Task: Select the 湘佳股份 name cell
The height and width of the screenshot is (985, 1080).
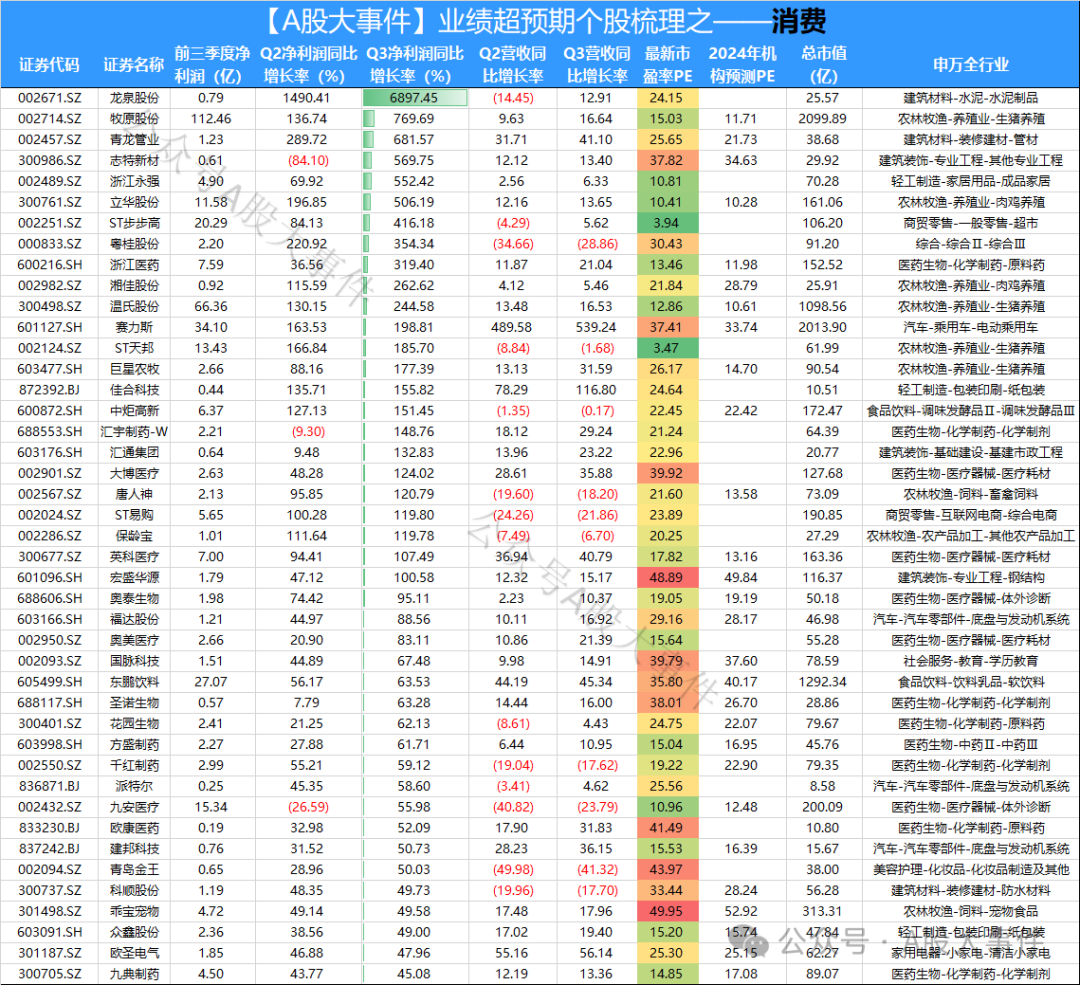Action: [134, 285]
